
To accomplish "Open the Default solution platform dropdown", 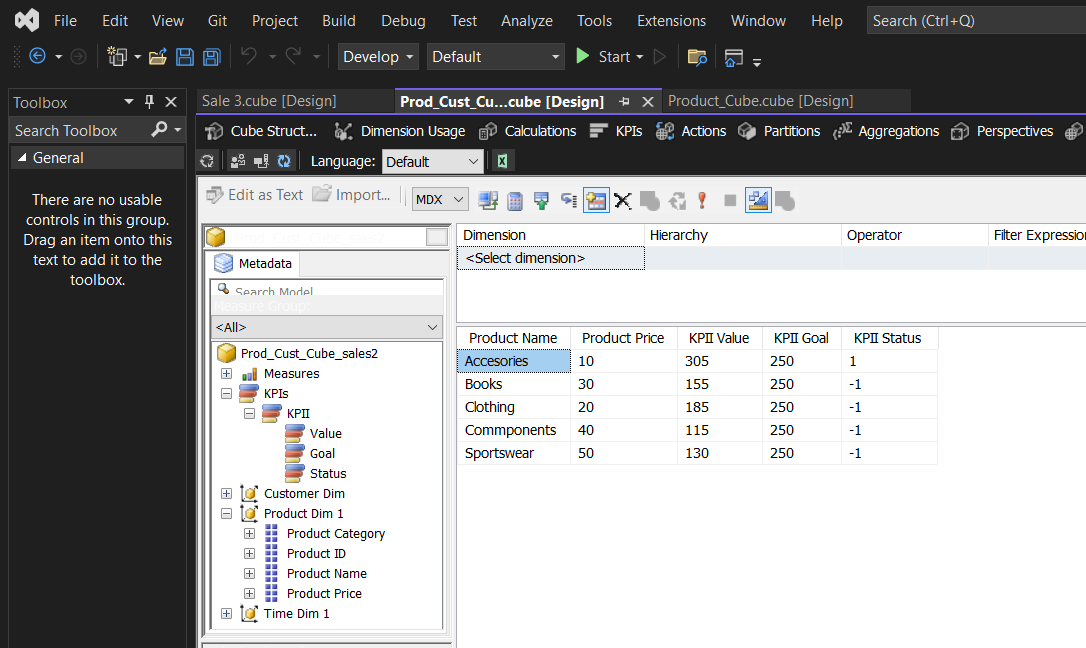I will point(495,57).
